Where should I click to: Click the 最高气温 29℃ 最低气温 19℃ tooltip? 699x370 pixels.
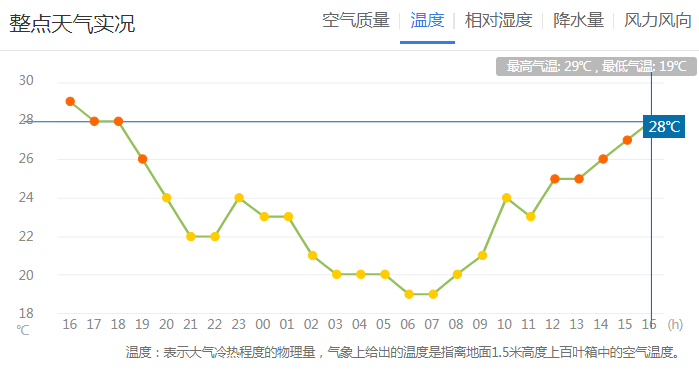pyautogui.click(x=596, y=66)
